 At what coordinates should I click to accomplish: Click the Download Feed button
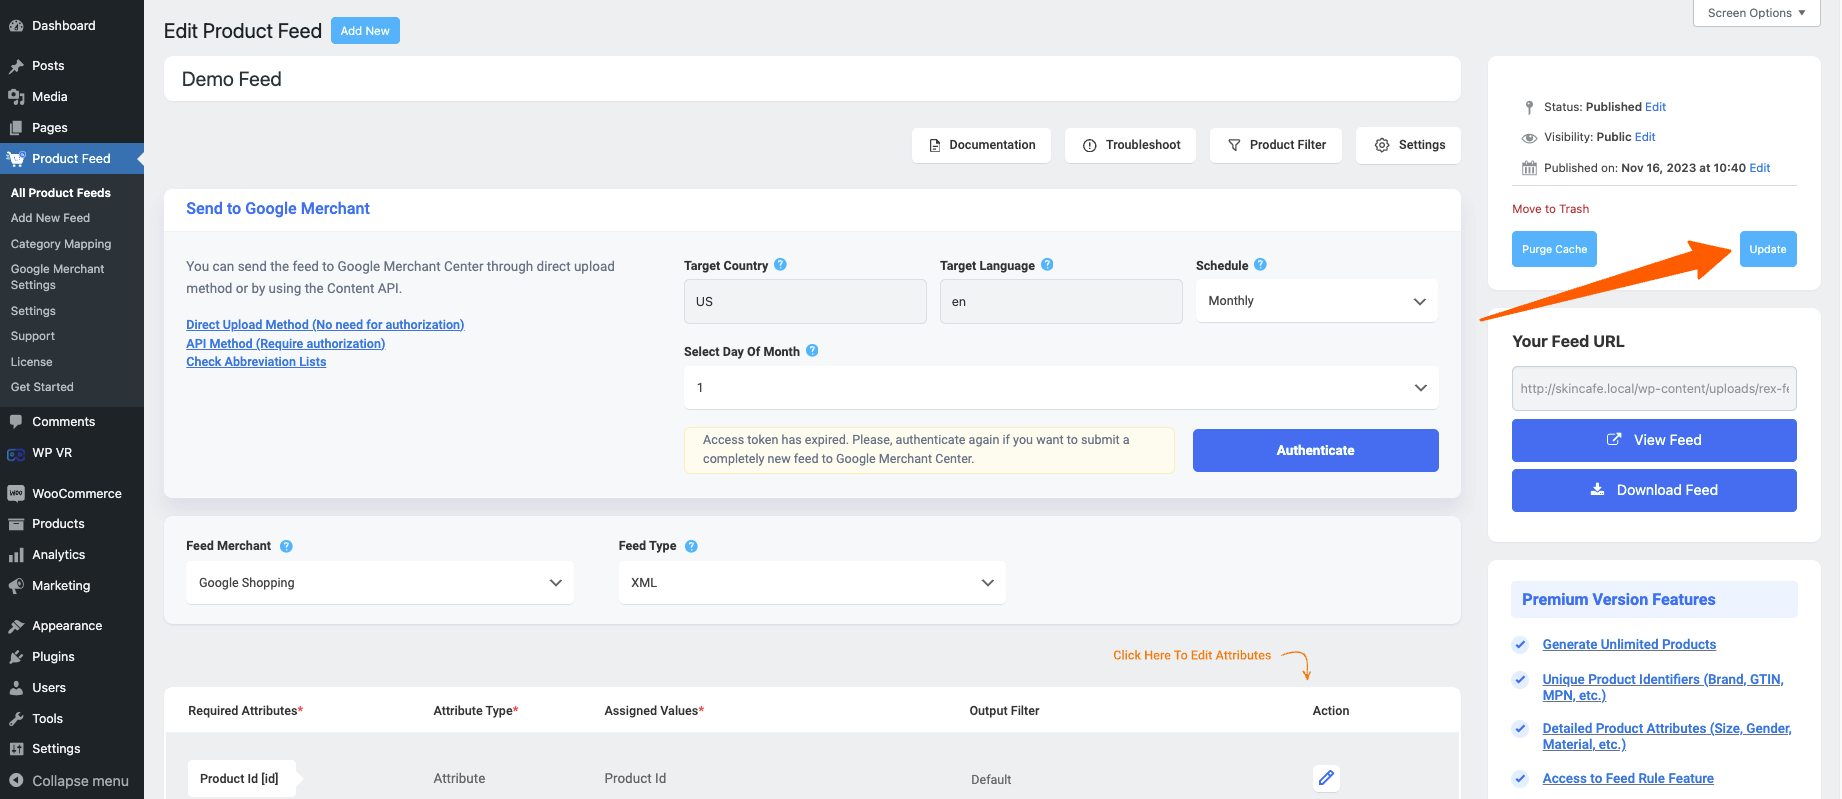point(1654,490)
